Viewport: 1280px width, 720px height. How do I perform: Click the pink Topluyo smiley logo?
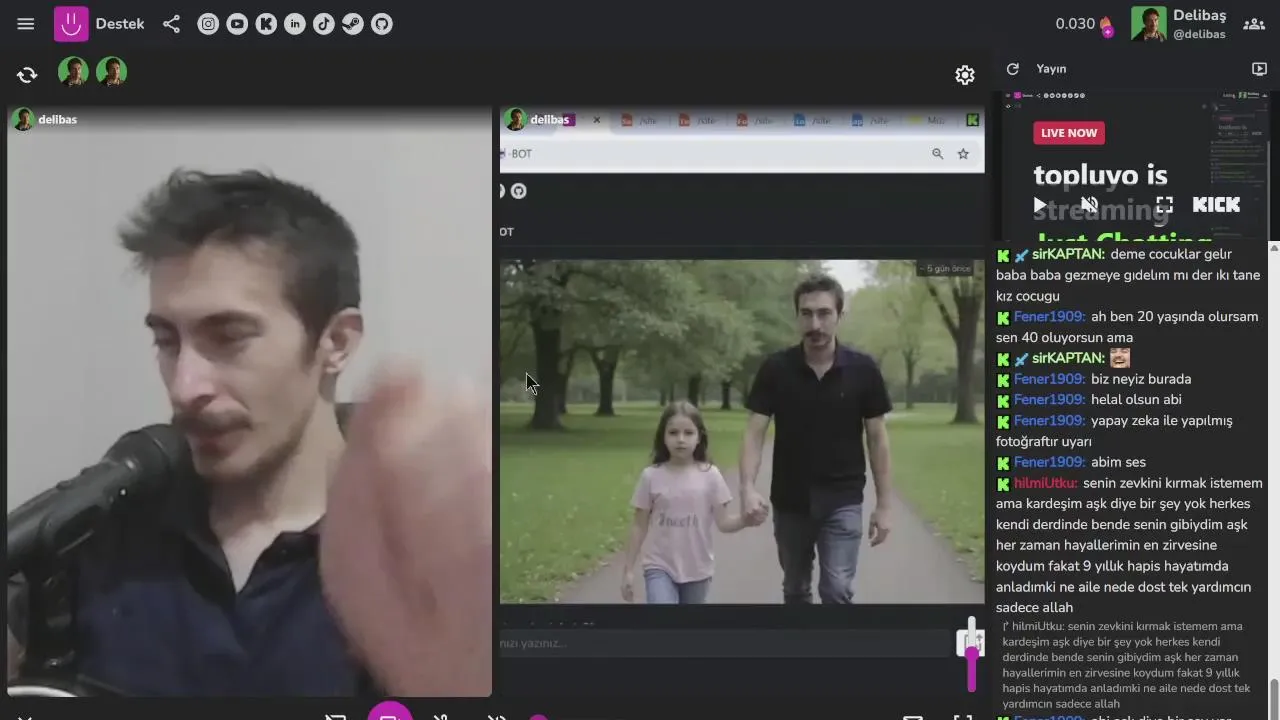point(70,24)
